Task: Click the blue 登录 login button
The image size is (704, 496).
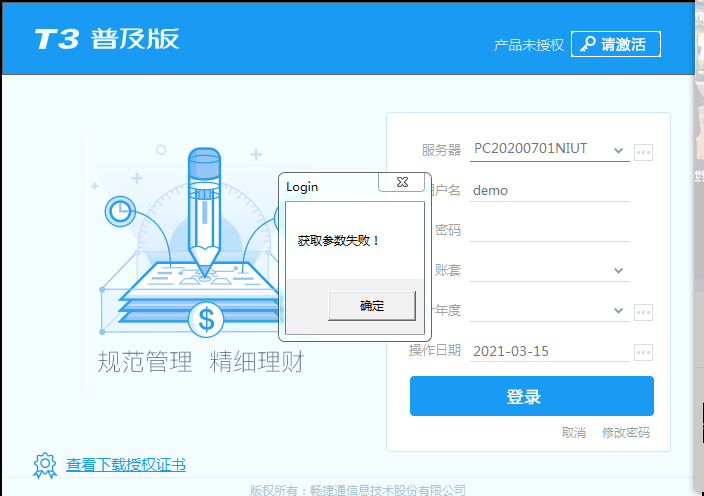Action: click(x=532, y=396)
